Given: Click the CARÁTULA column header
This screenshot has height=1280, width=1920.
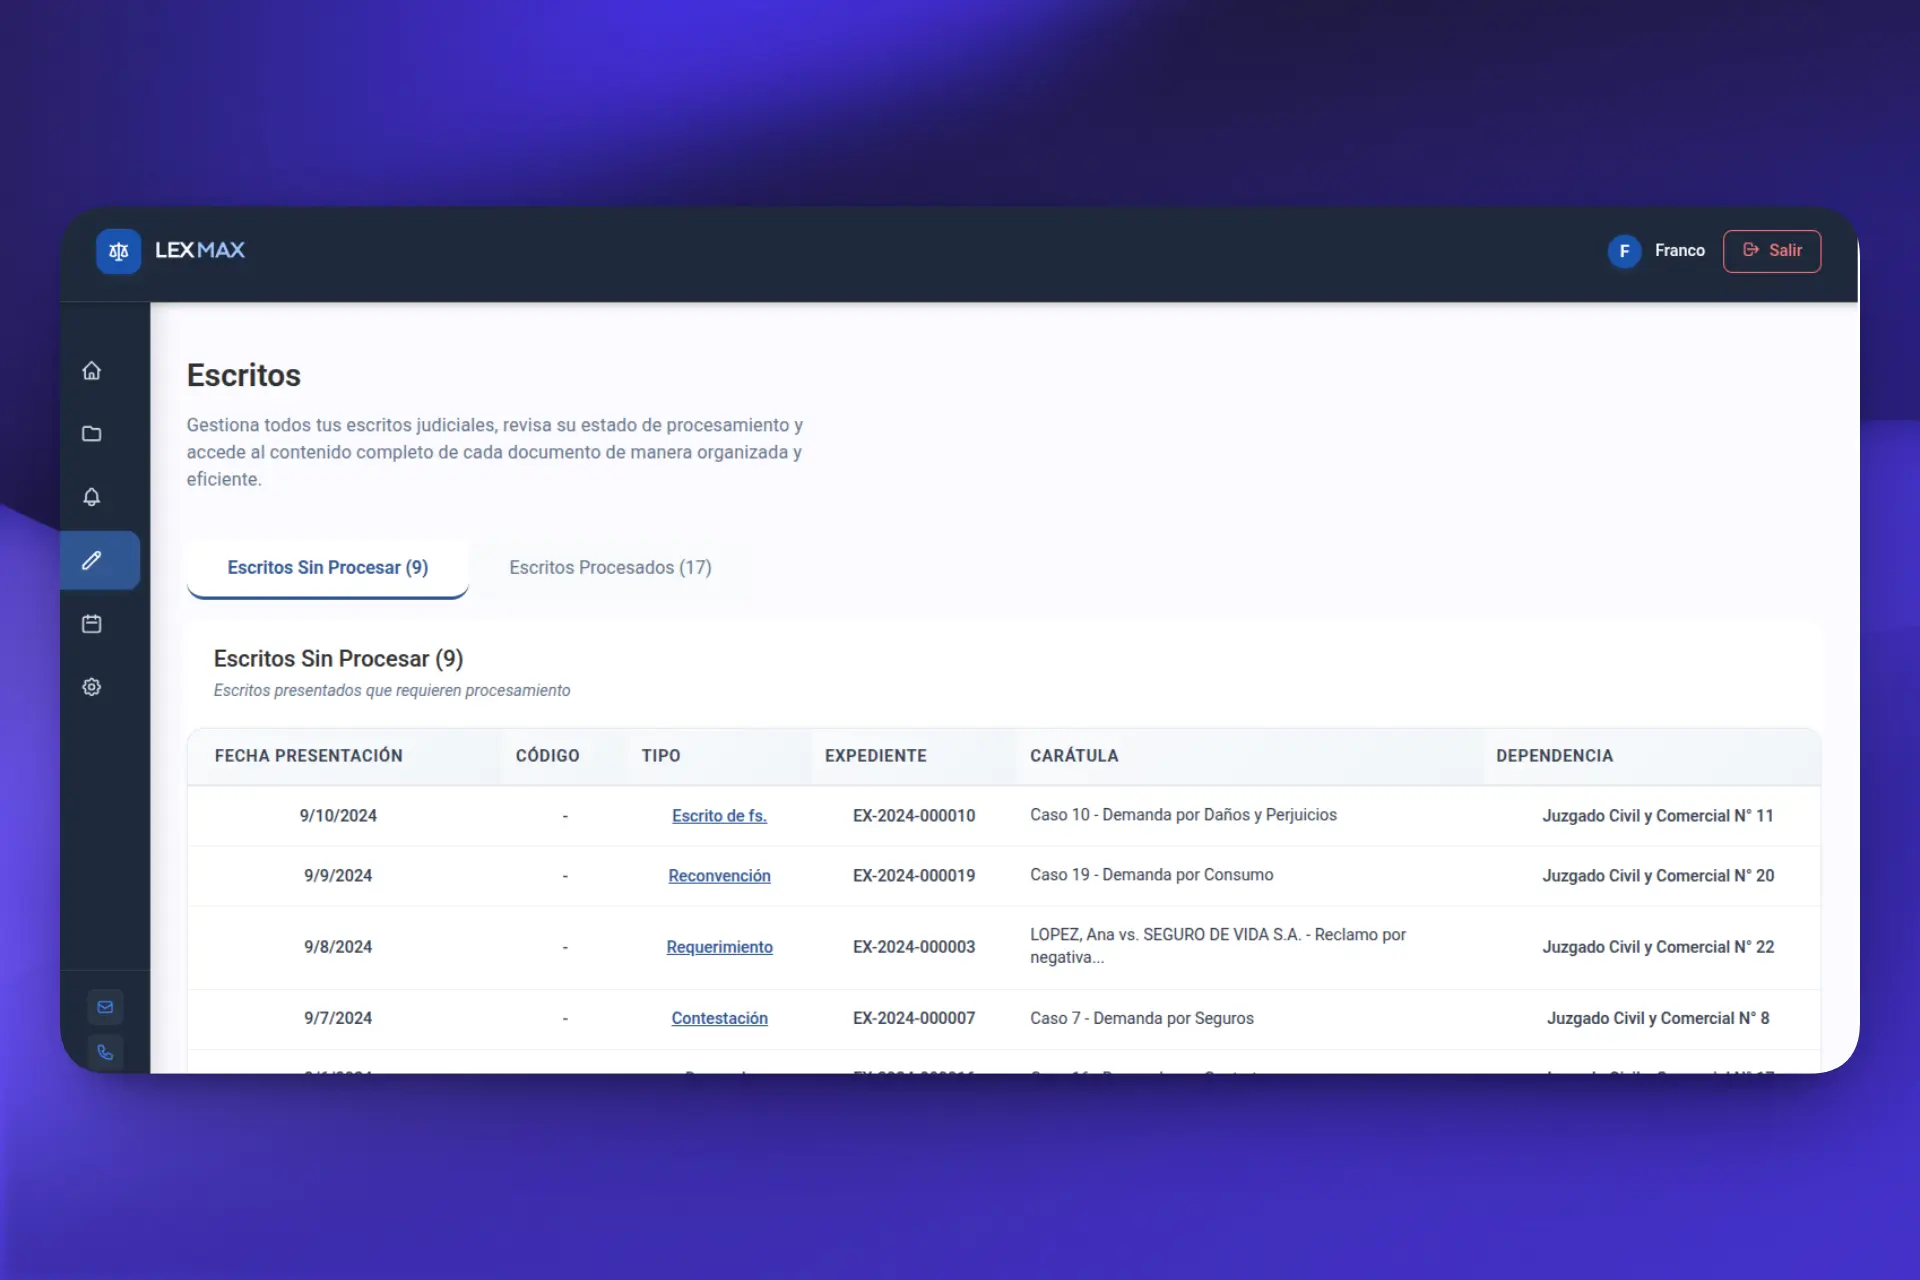Looking at the screenshot, I should click(x=1074, y=756).
